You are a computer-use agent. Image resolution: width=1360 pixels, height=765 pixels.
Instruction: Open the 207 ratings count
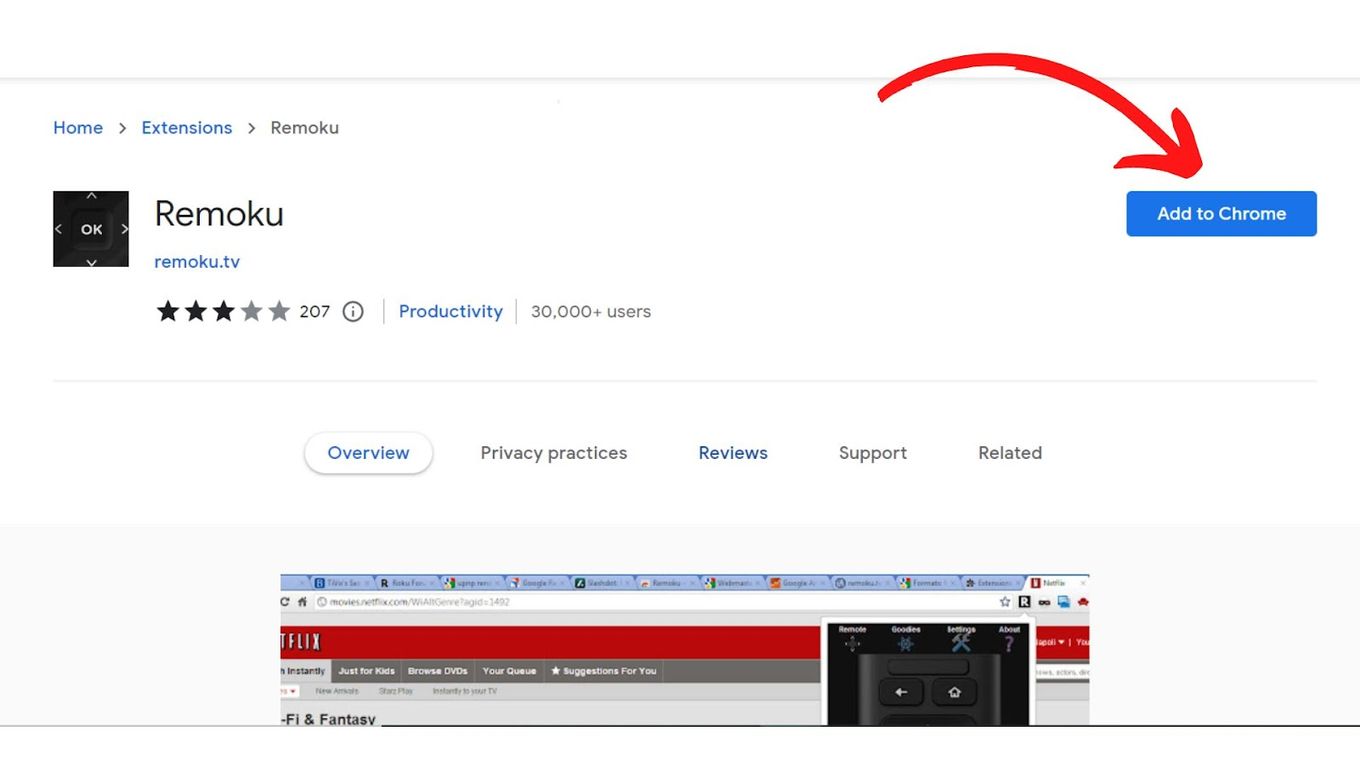tap(314, 312)
